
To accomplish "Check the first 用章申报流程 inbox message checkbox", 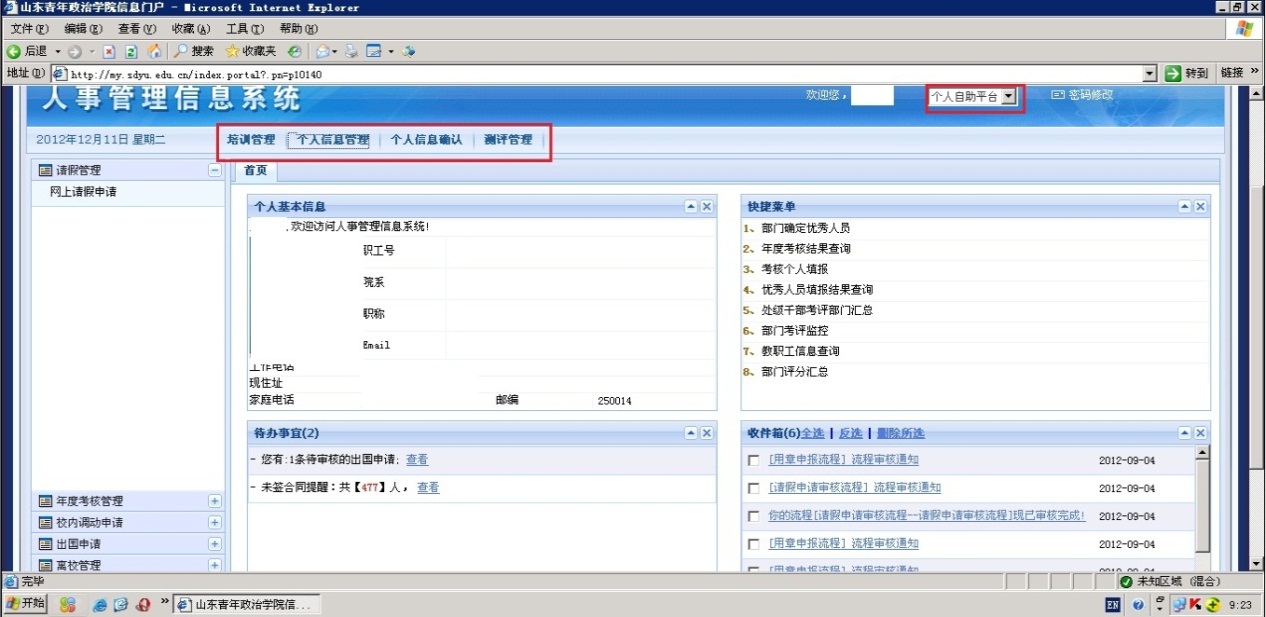I will click(x=754, y=460).
